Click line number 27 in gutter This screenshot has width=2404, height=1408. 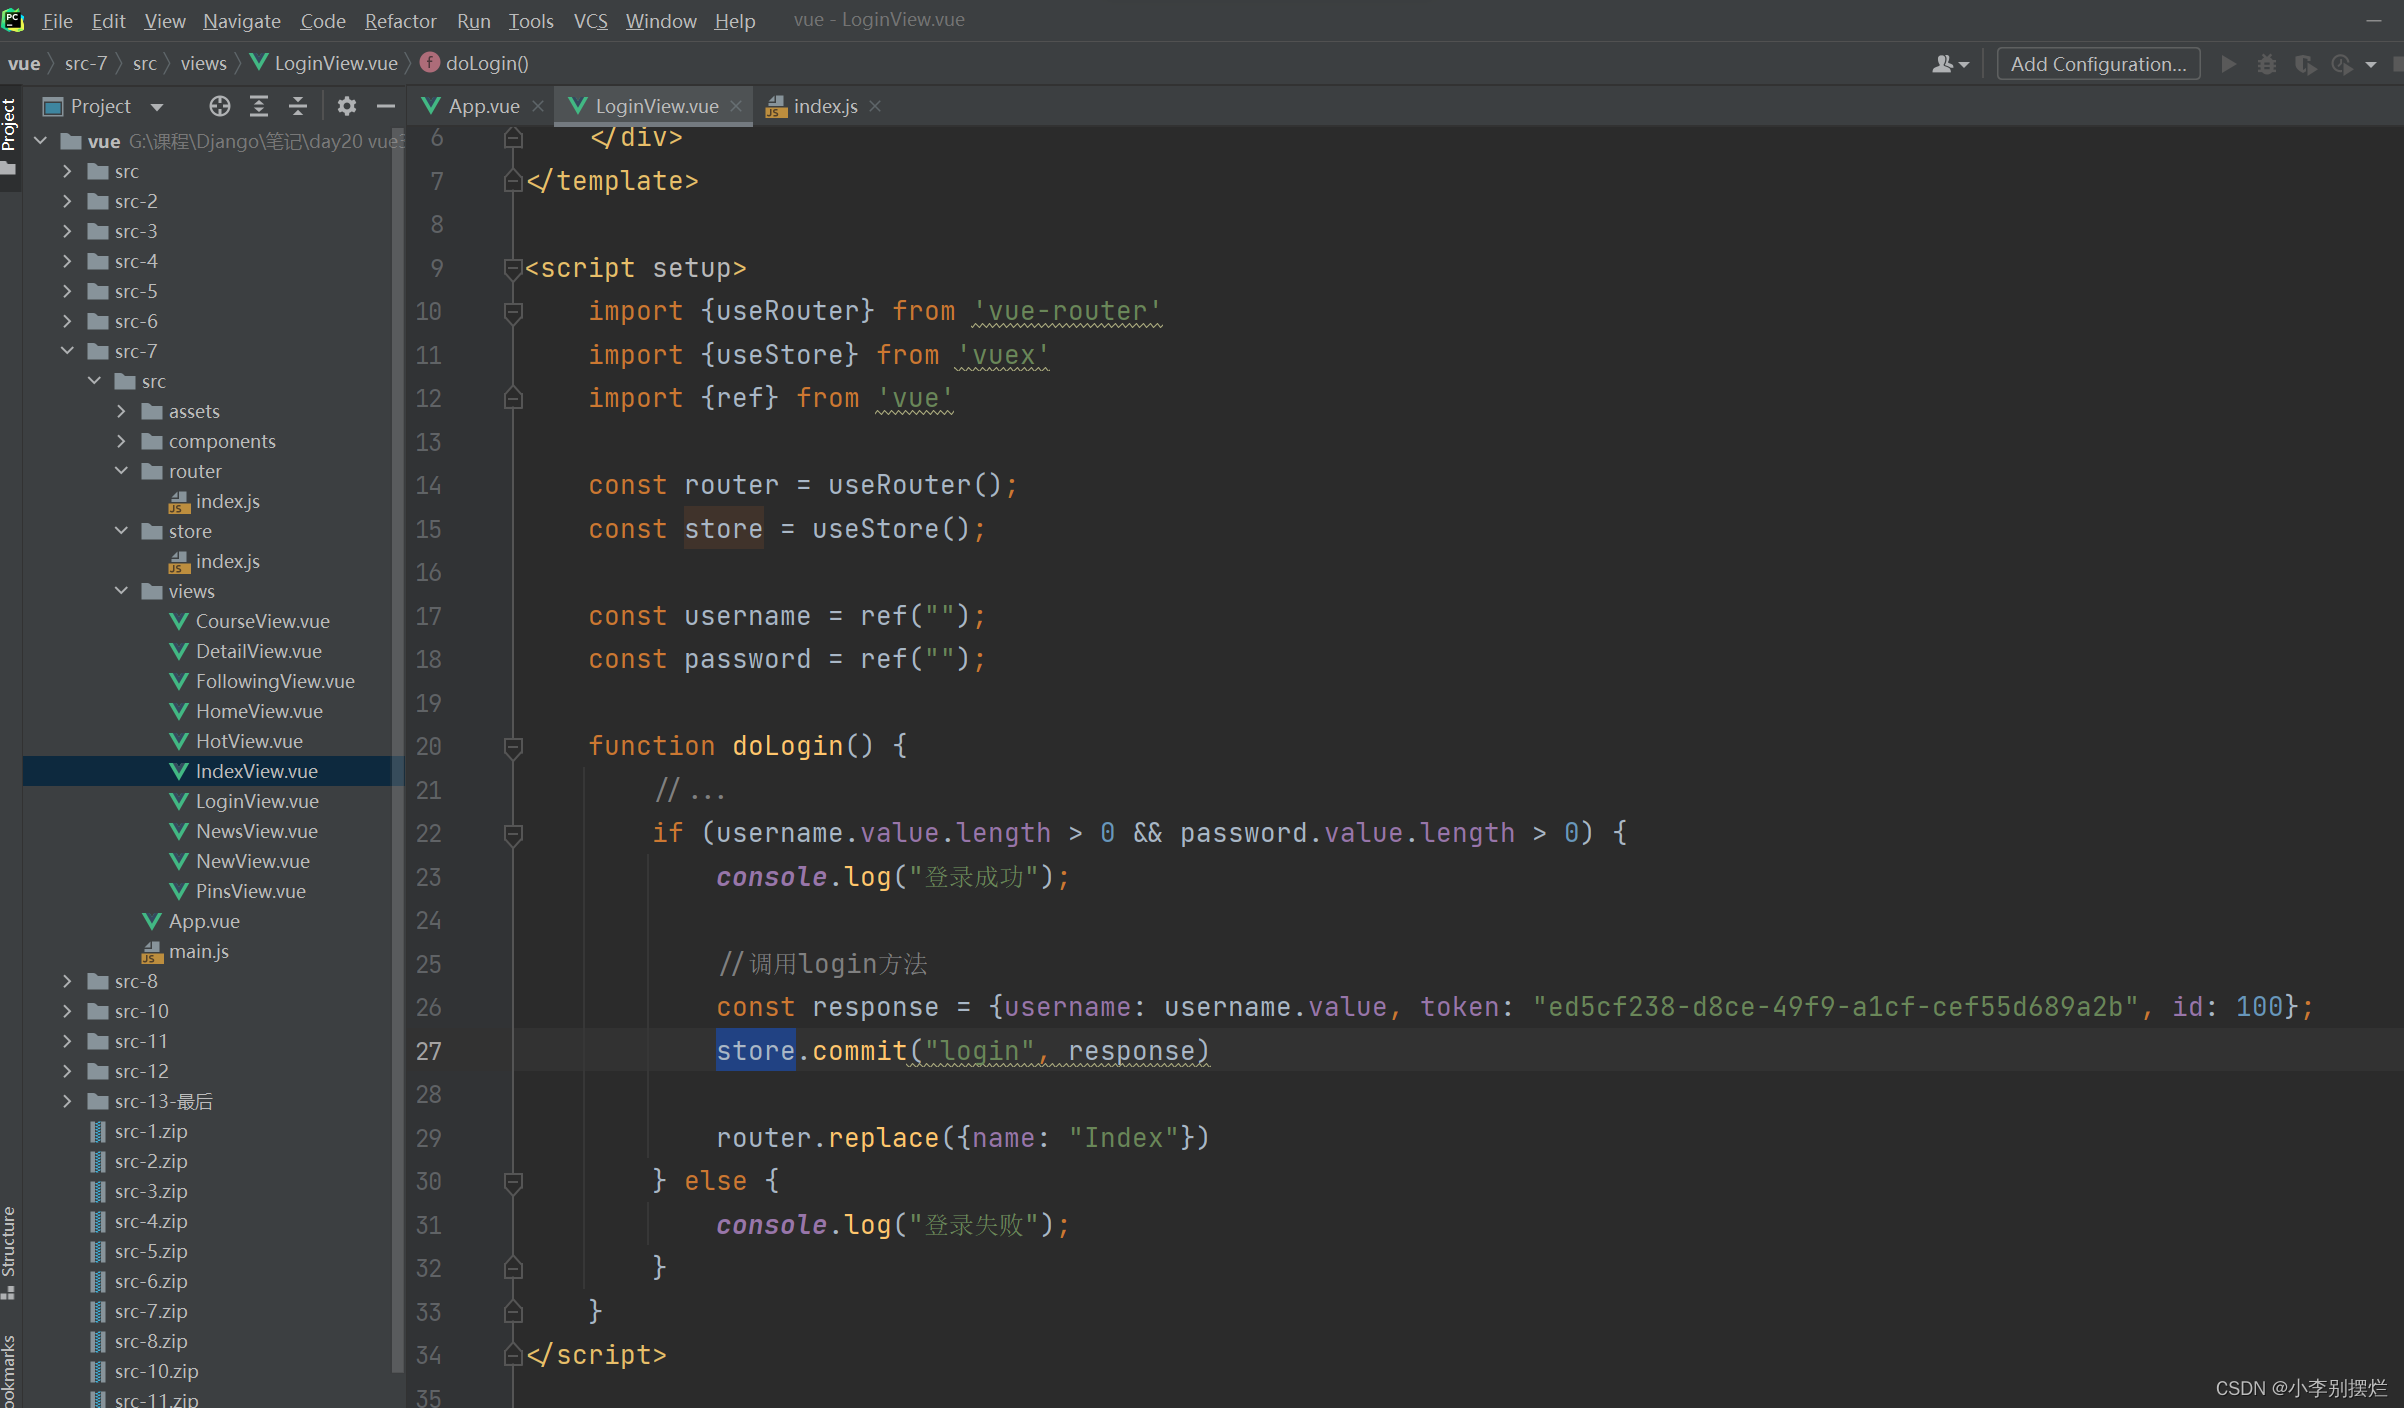coord(428,1051)
